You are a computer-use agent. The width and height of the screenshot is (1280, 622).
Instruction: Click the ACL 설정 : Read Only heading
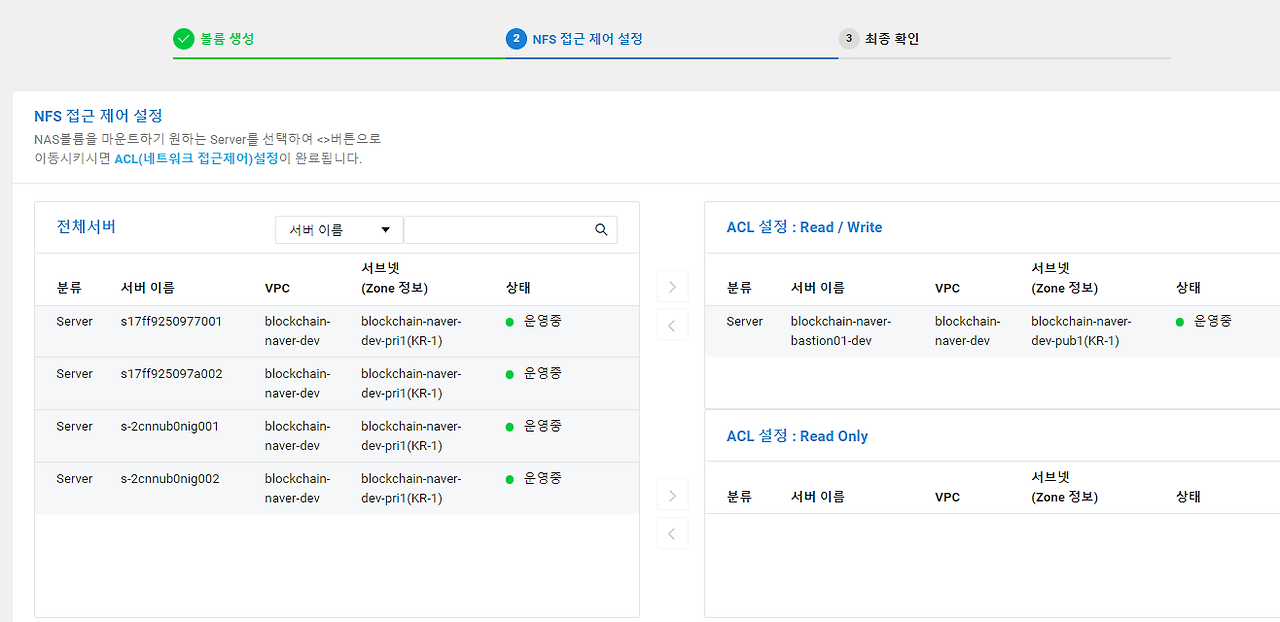click(797, 436)
